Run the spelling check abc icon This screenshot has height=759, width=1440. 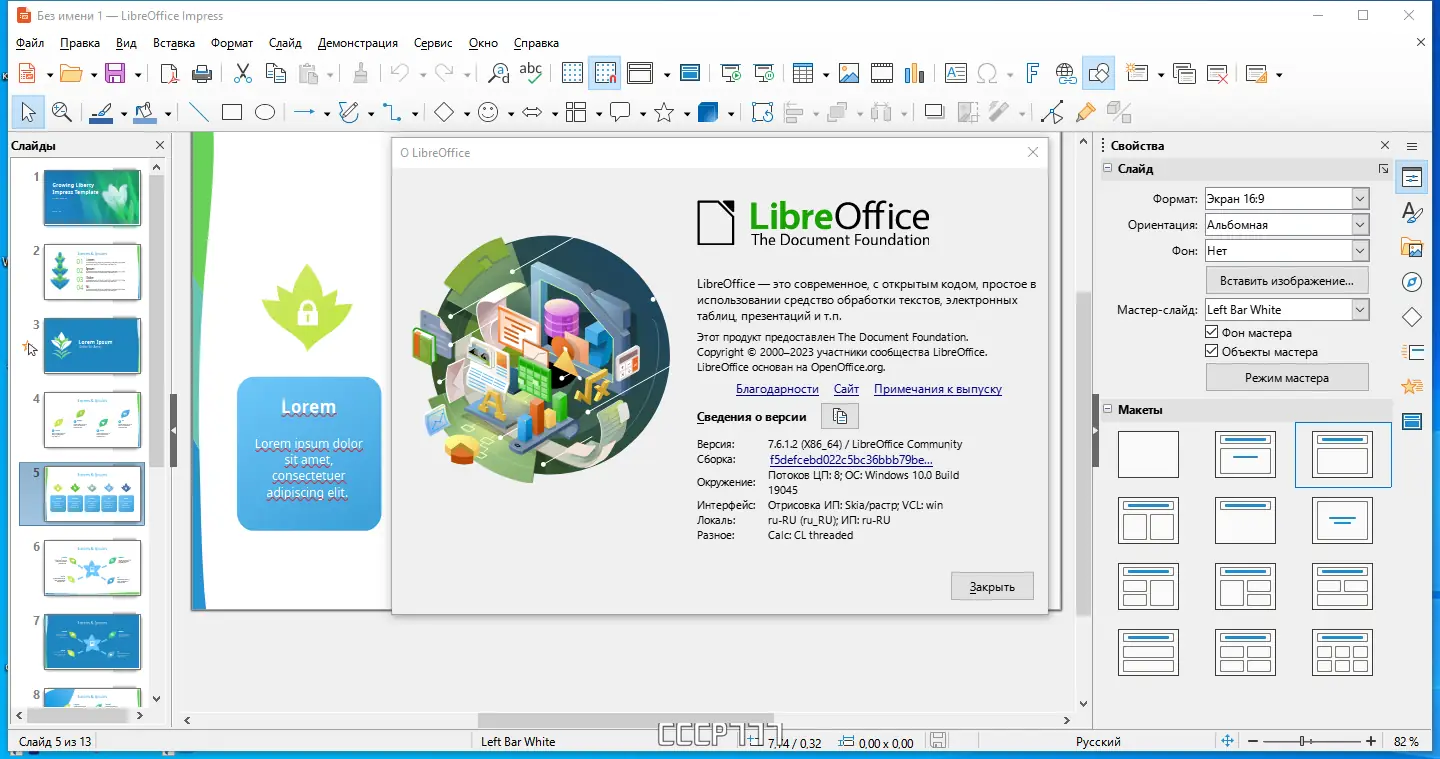tap(530, 73)
